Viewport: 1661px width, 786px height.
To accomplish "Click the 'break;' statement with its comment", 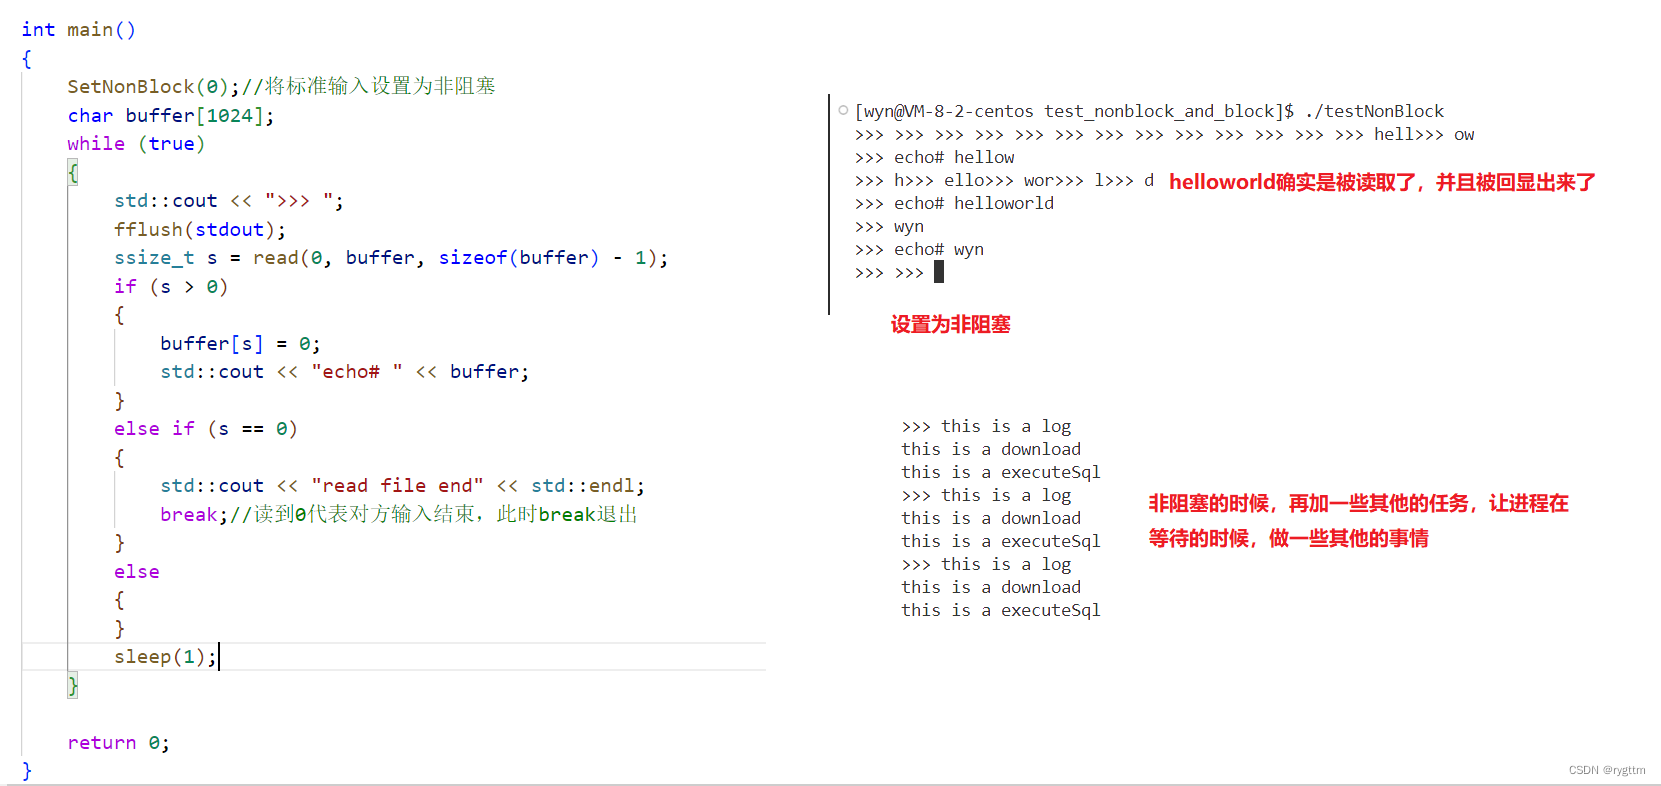I will click(399, 514).
